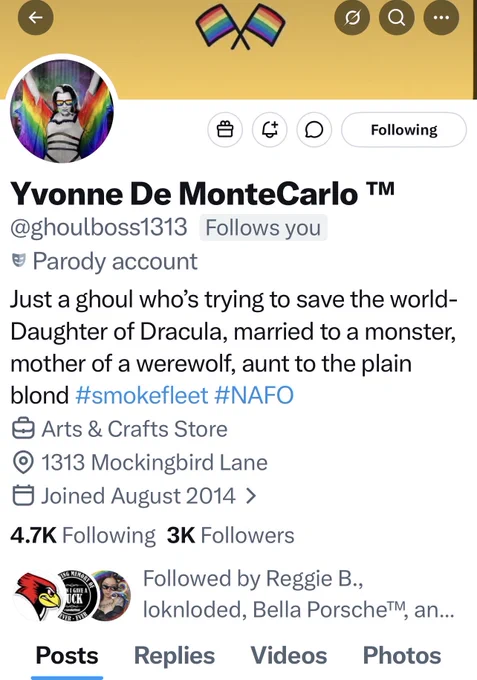
Task: Switch to the Replies tab
Action: pos(174,655)
